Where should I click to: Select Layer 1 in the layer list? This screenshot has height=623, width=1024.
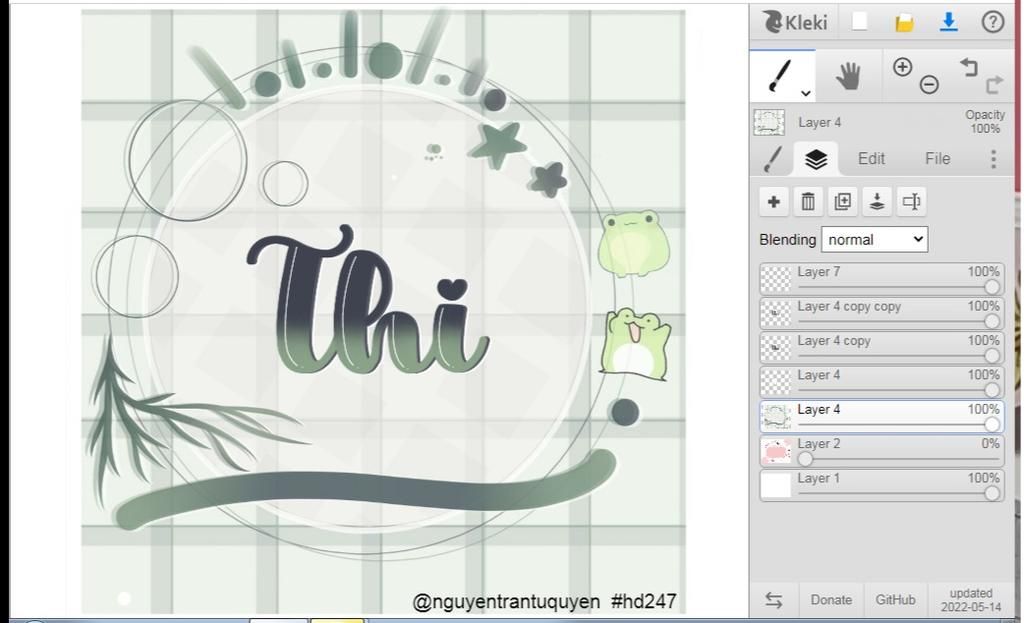coord(881,486)
